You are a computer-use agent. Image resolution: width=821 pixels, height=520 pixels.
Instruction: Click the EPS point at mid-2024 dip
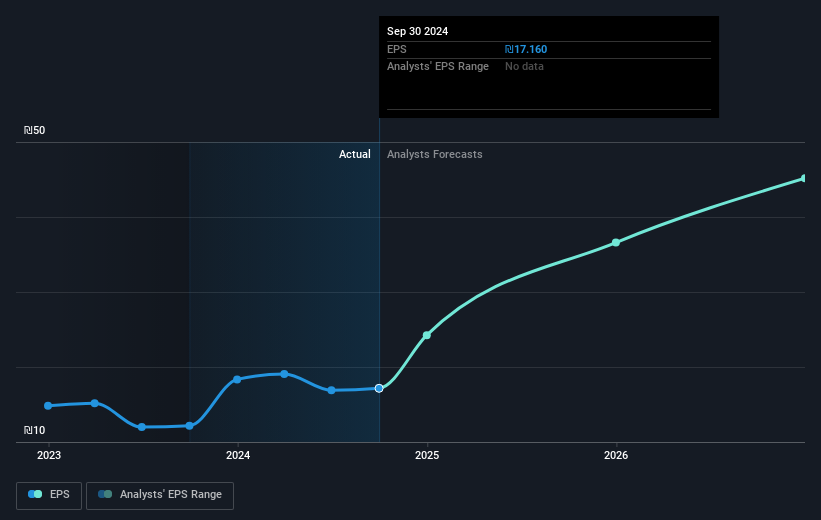pos(331,390)
